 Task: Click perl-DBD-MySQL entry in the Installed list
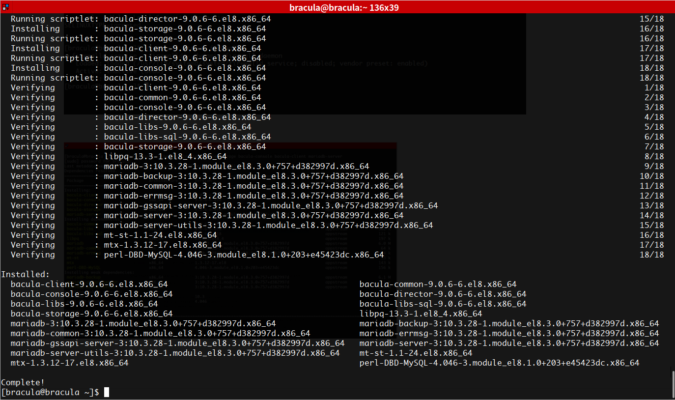(x=499, y=363)
